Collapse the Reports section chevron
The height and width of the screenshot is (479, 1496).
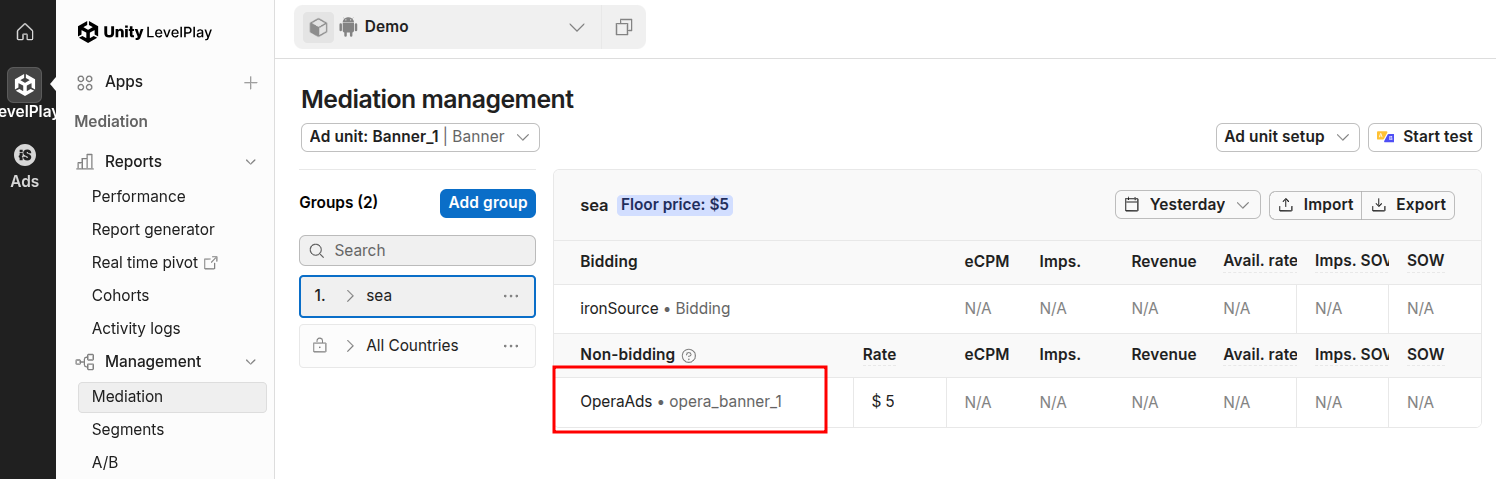(251, 162)
